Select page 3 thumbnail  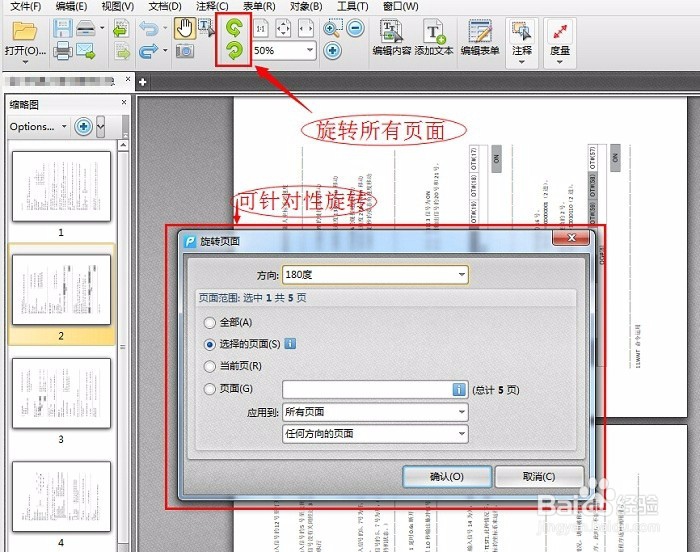tap(61, 393)
